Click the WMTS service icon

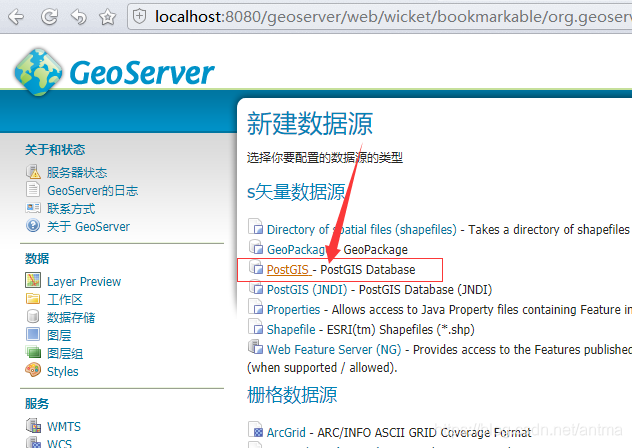tap(33, 425)
